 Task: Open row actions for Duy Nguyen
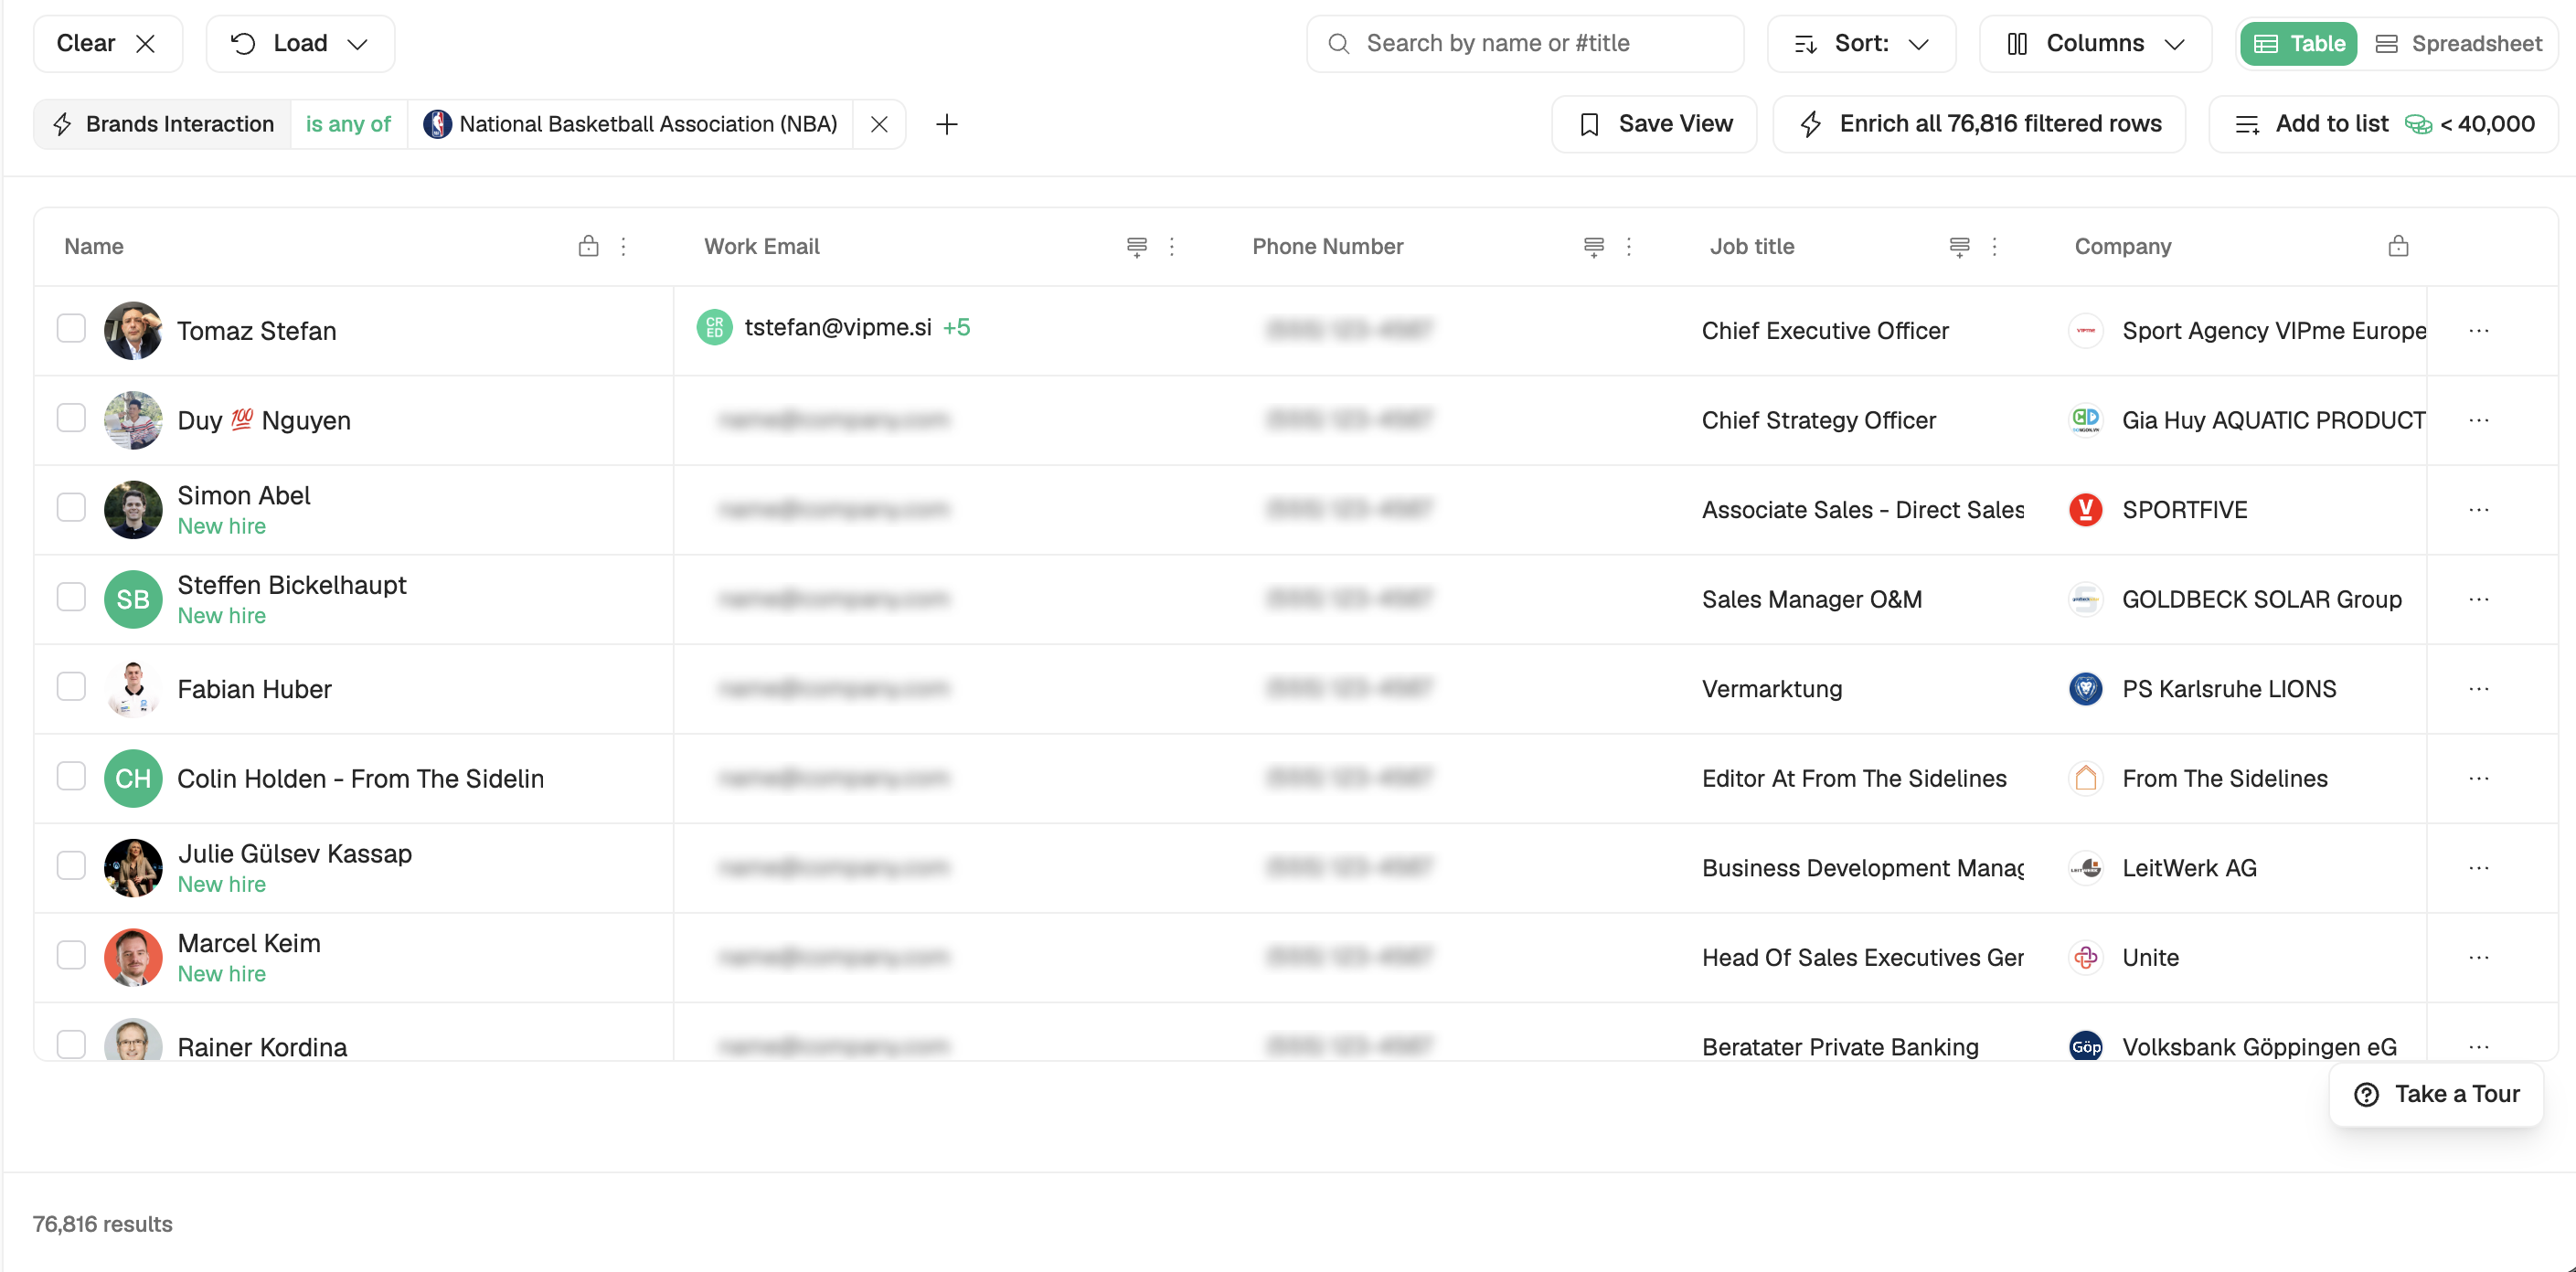pyautogui.click(x=2479, y=420)
